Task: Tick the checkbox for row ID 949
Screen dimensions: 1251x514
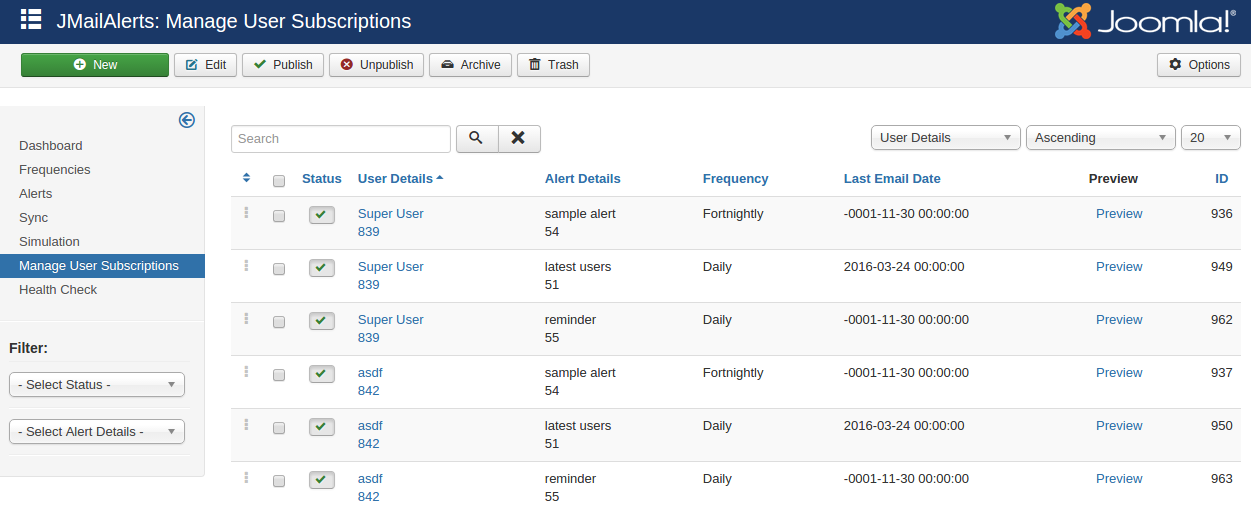Action: click(279, 269)
